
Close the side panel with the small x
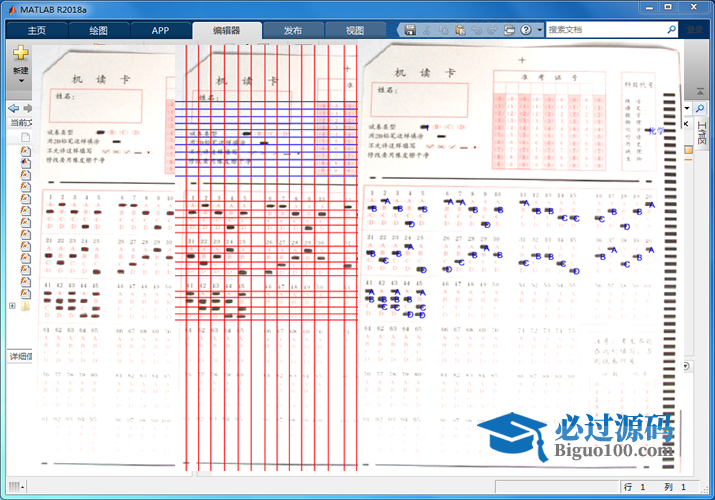click(x=686, y=124)
